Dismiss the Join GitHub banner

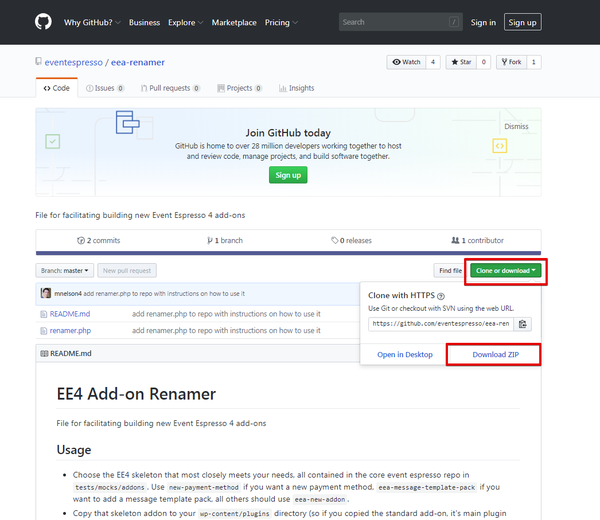pyautogui.click(x=516, y=126)
